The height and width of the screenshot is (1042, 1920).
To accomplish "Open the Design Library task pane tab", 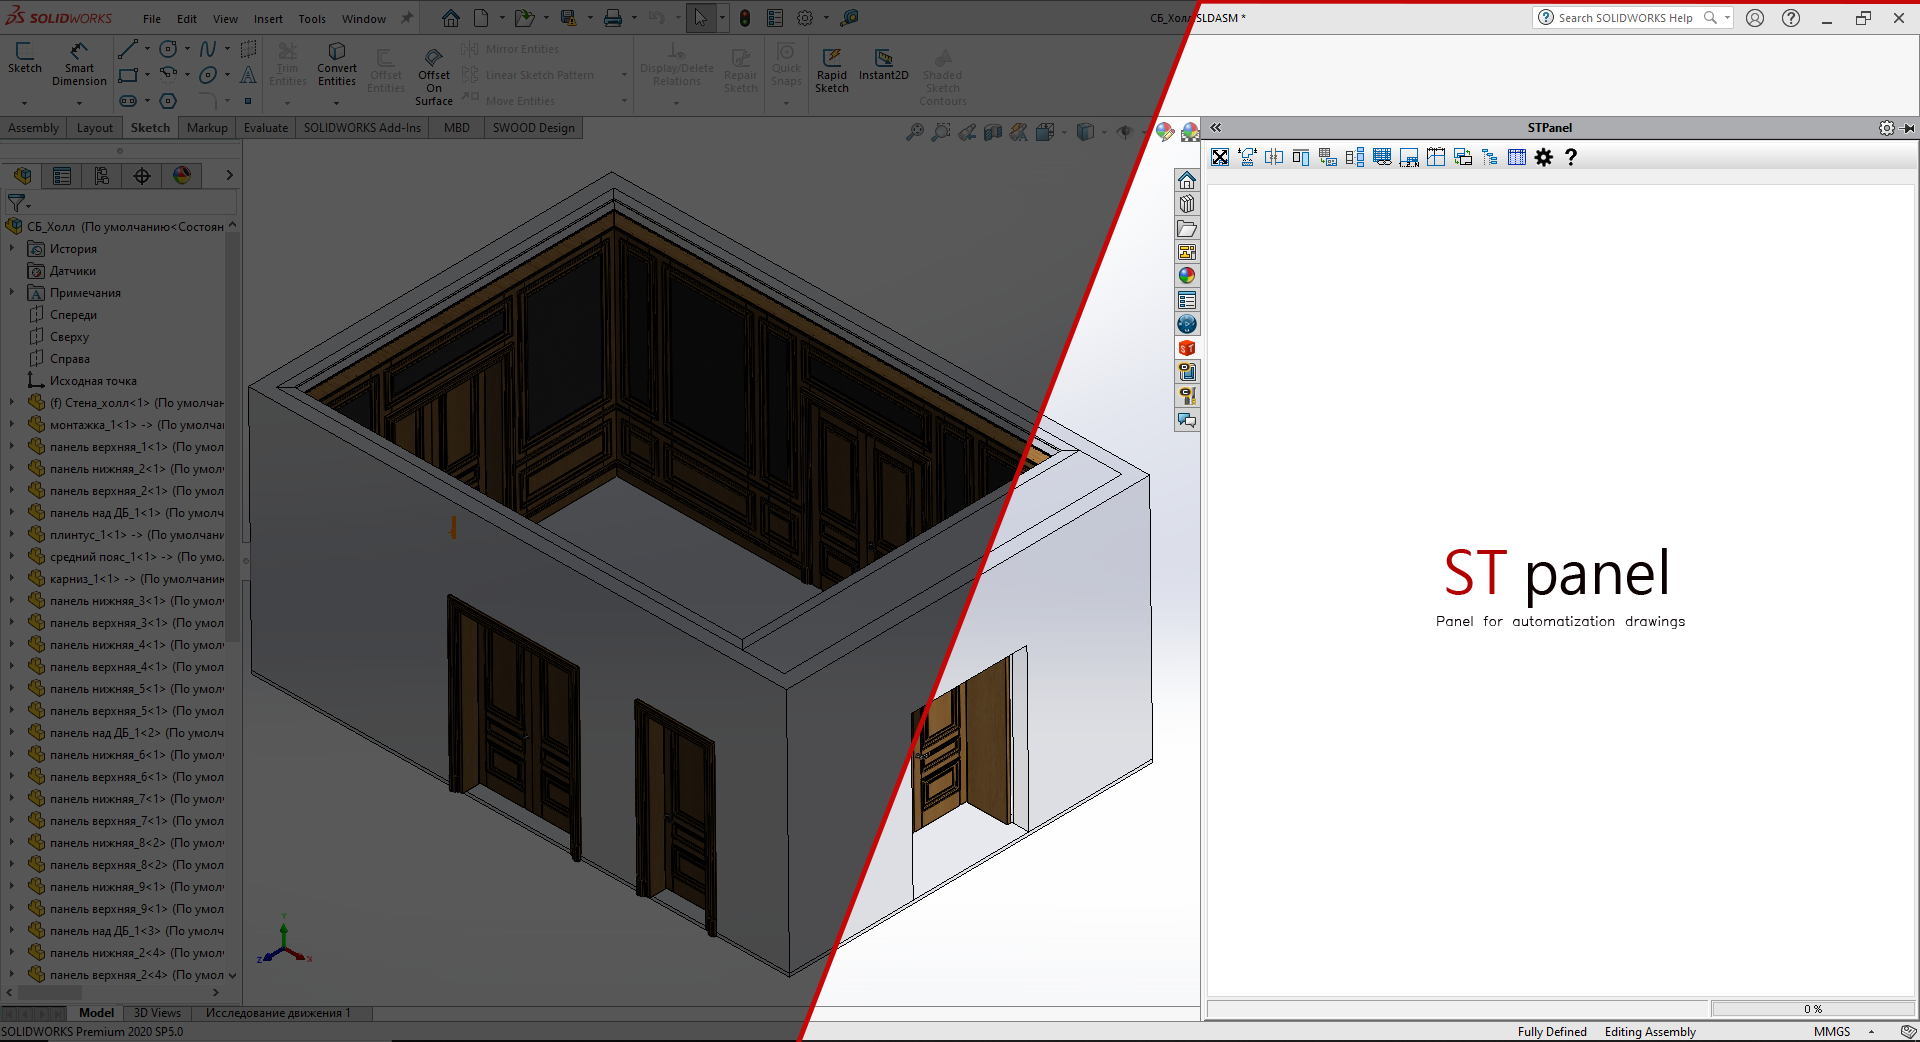I will 1187,204.
